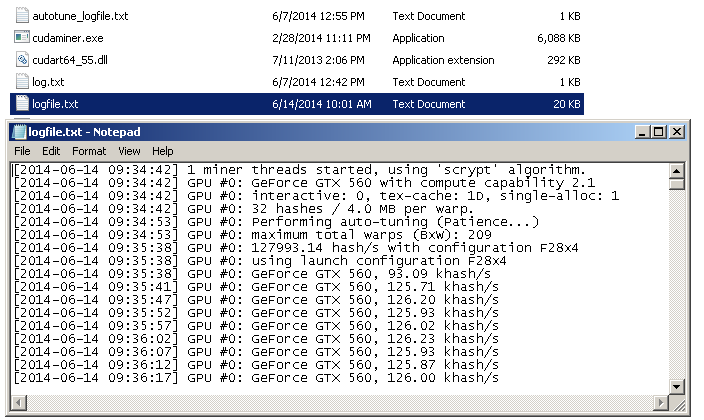Click the log line showing 126.20 khash/s

click(x=256, y=300)
